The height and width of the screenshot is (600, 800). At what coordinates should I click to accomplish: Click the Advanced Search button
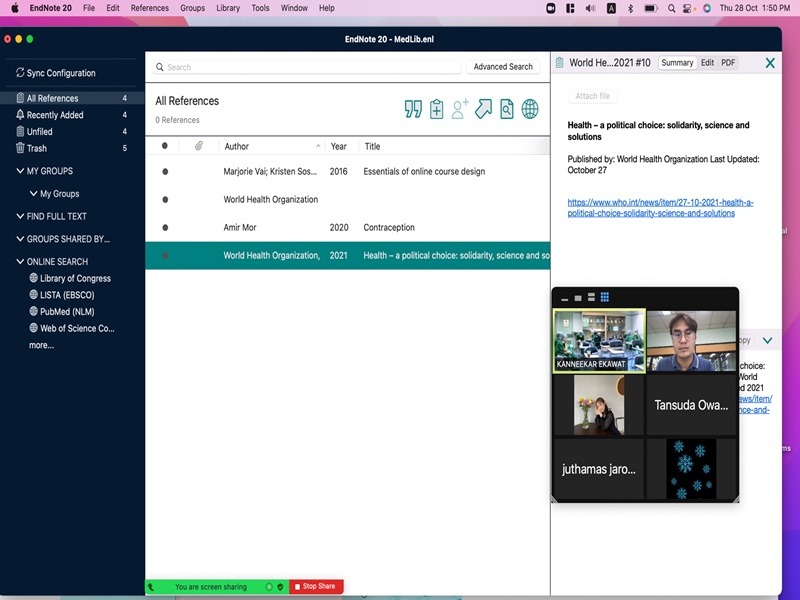503,67
